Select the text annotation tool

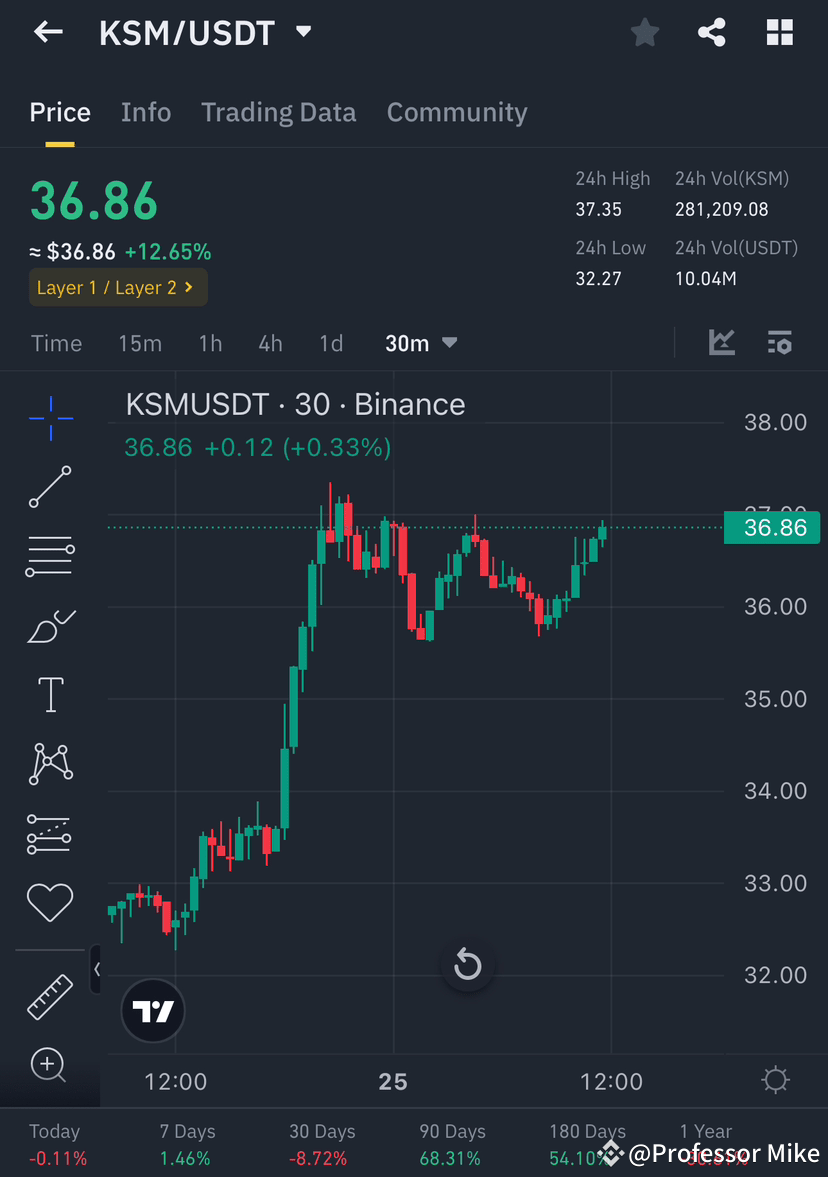tap(50, 694)
